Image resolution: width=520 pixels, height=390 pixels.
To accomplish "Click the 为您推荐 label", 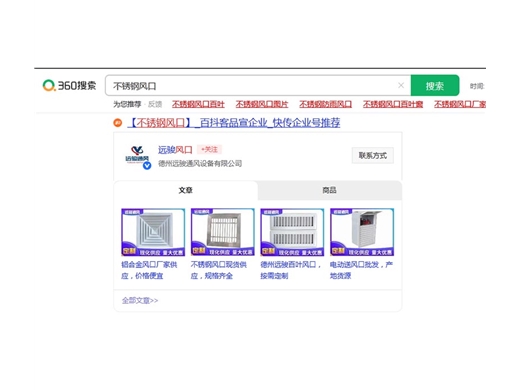I will (127, 104).
